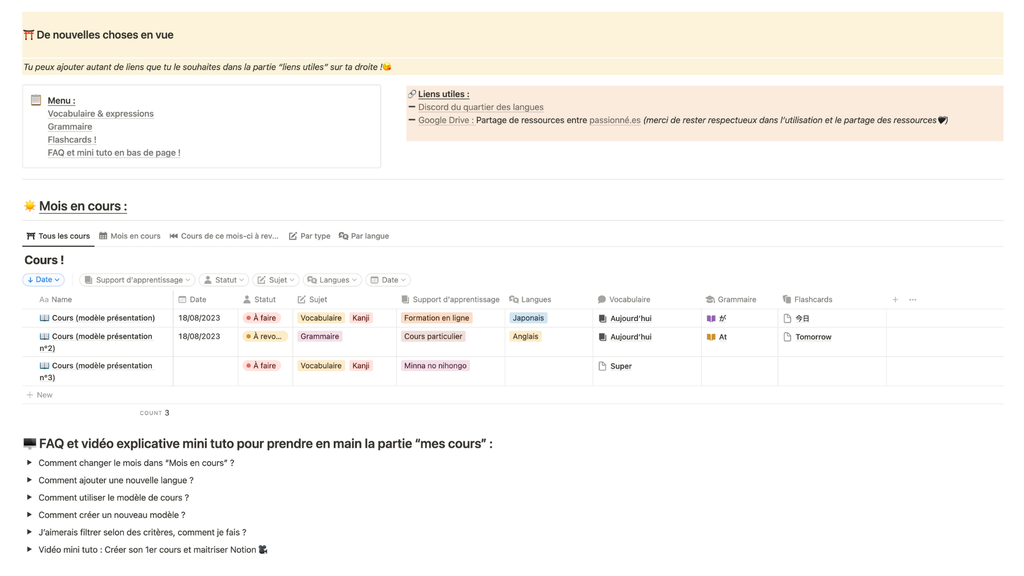Open the Discord du quartier des langues link
Viewport: 1024px width, 576px height.
pyautogui.click(x=481, y=107)
